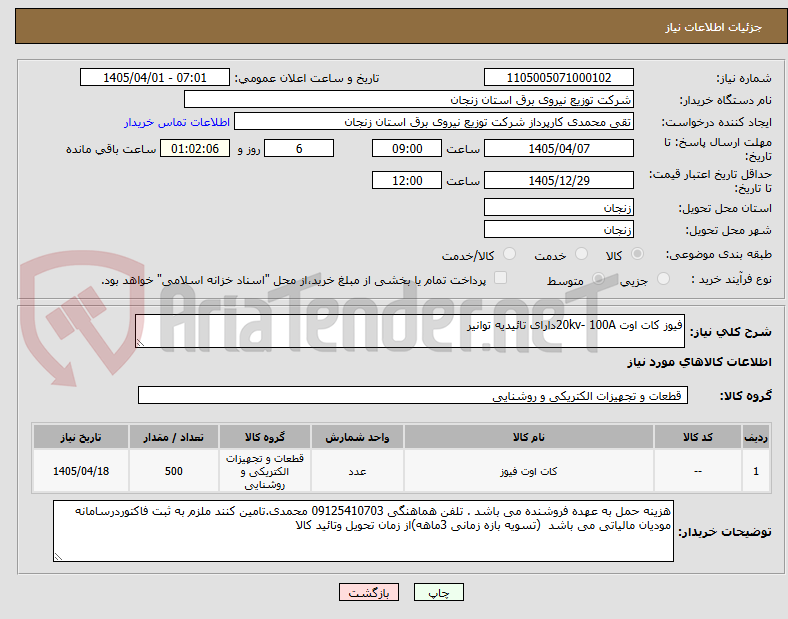Click the ردیف column header
The height and width of the screenshot is (619, 788).
[x=756, y=437]
